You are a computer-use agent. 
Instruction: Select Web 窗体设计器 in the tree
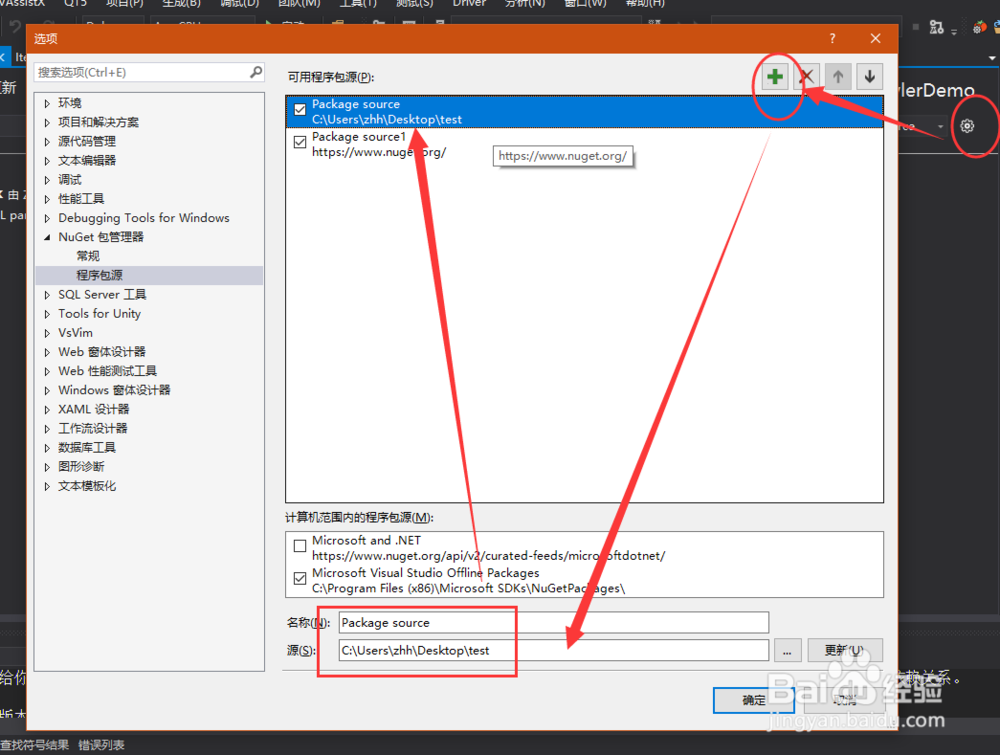click(x=102, y=352)
